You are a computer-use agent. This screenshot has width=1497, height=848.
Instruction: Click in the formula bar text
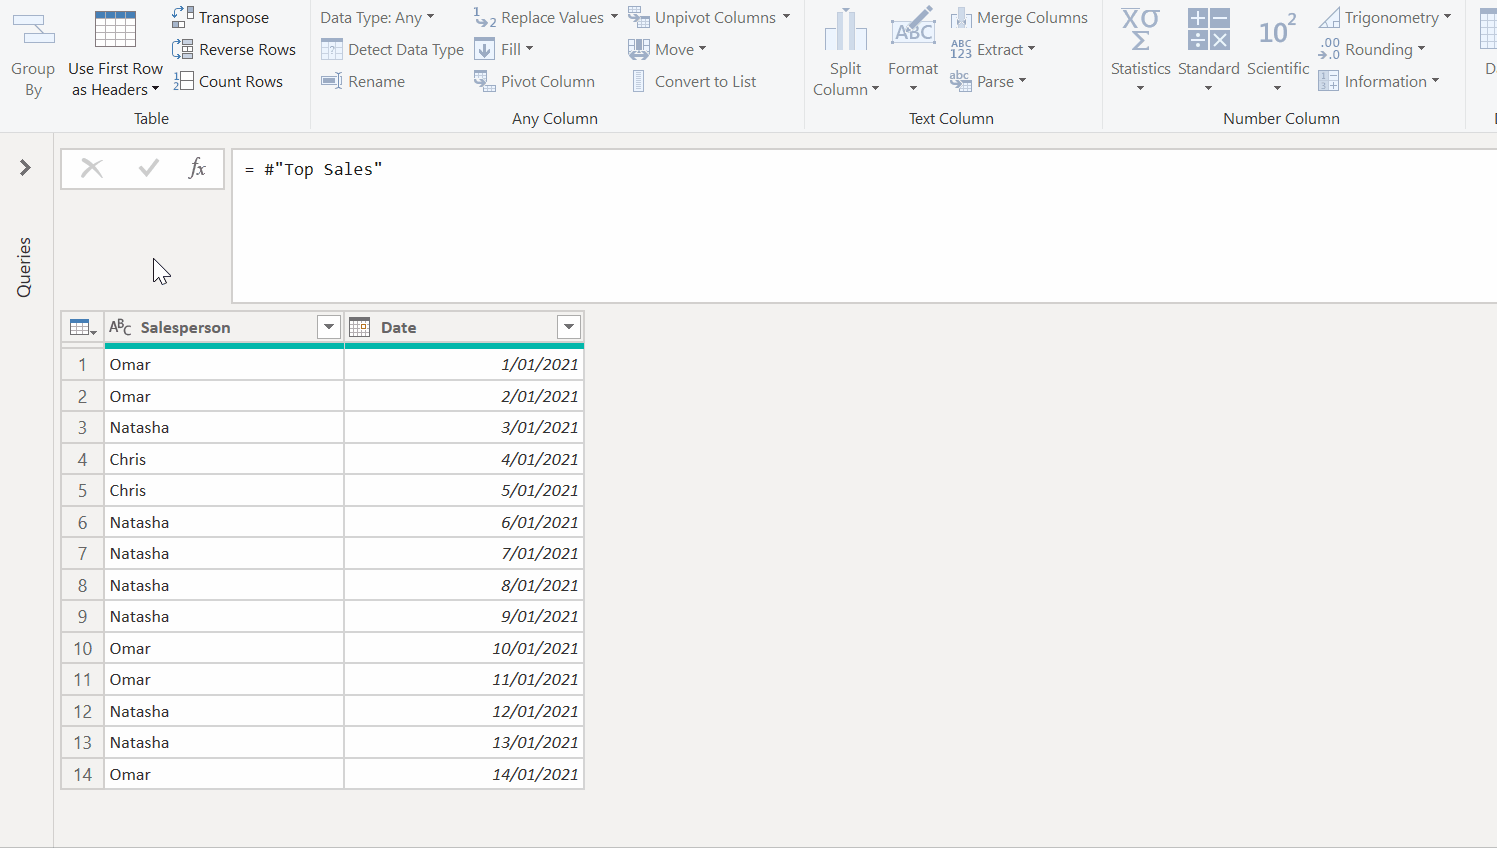pyautogui.click(x=314, y=170)
